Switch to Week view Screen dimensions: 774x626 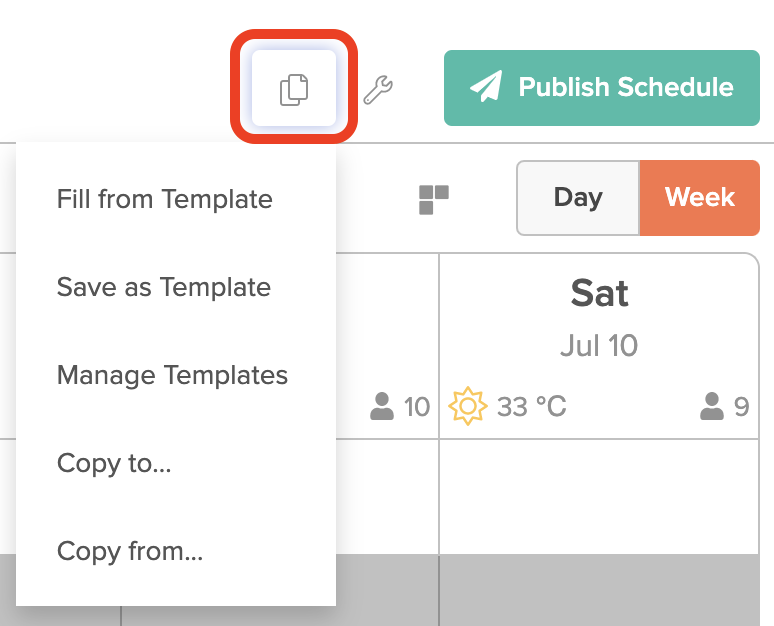(699, 198)
